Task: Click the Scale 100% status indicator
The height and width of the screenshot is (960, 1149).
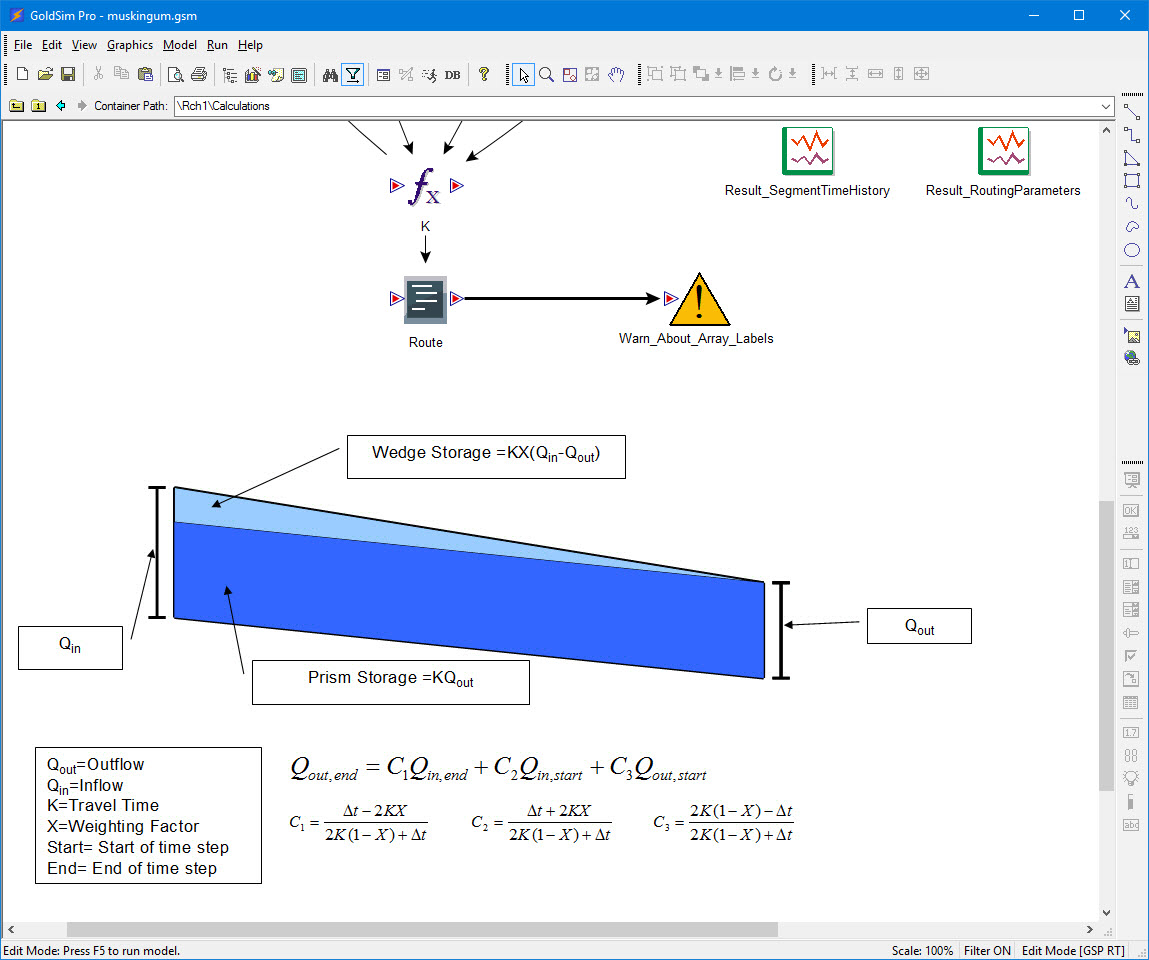Action: [x=921, y=950]
